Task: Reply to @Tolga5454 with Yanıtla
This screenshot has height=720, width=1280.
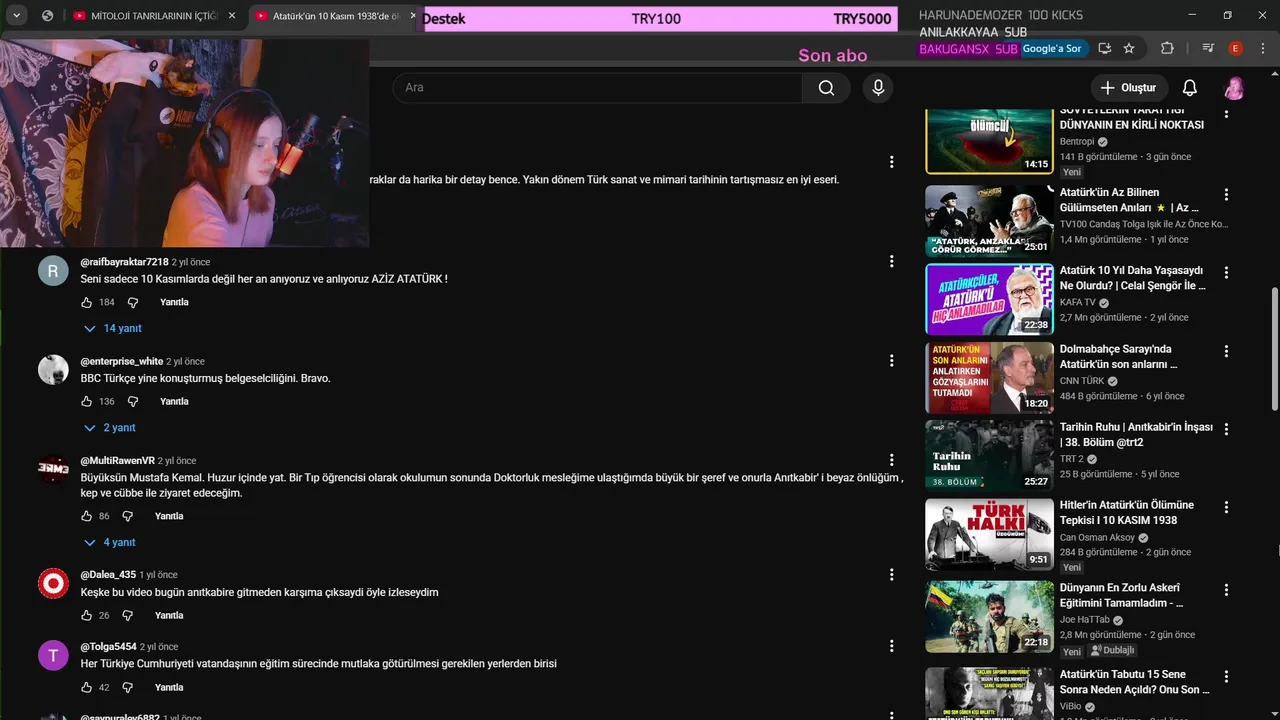Action: [x=169, y=687]
